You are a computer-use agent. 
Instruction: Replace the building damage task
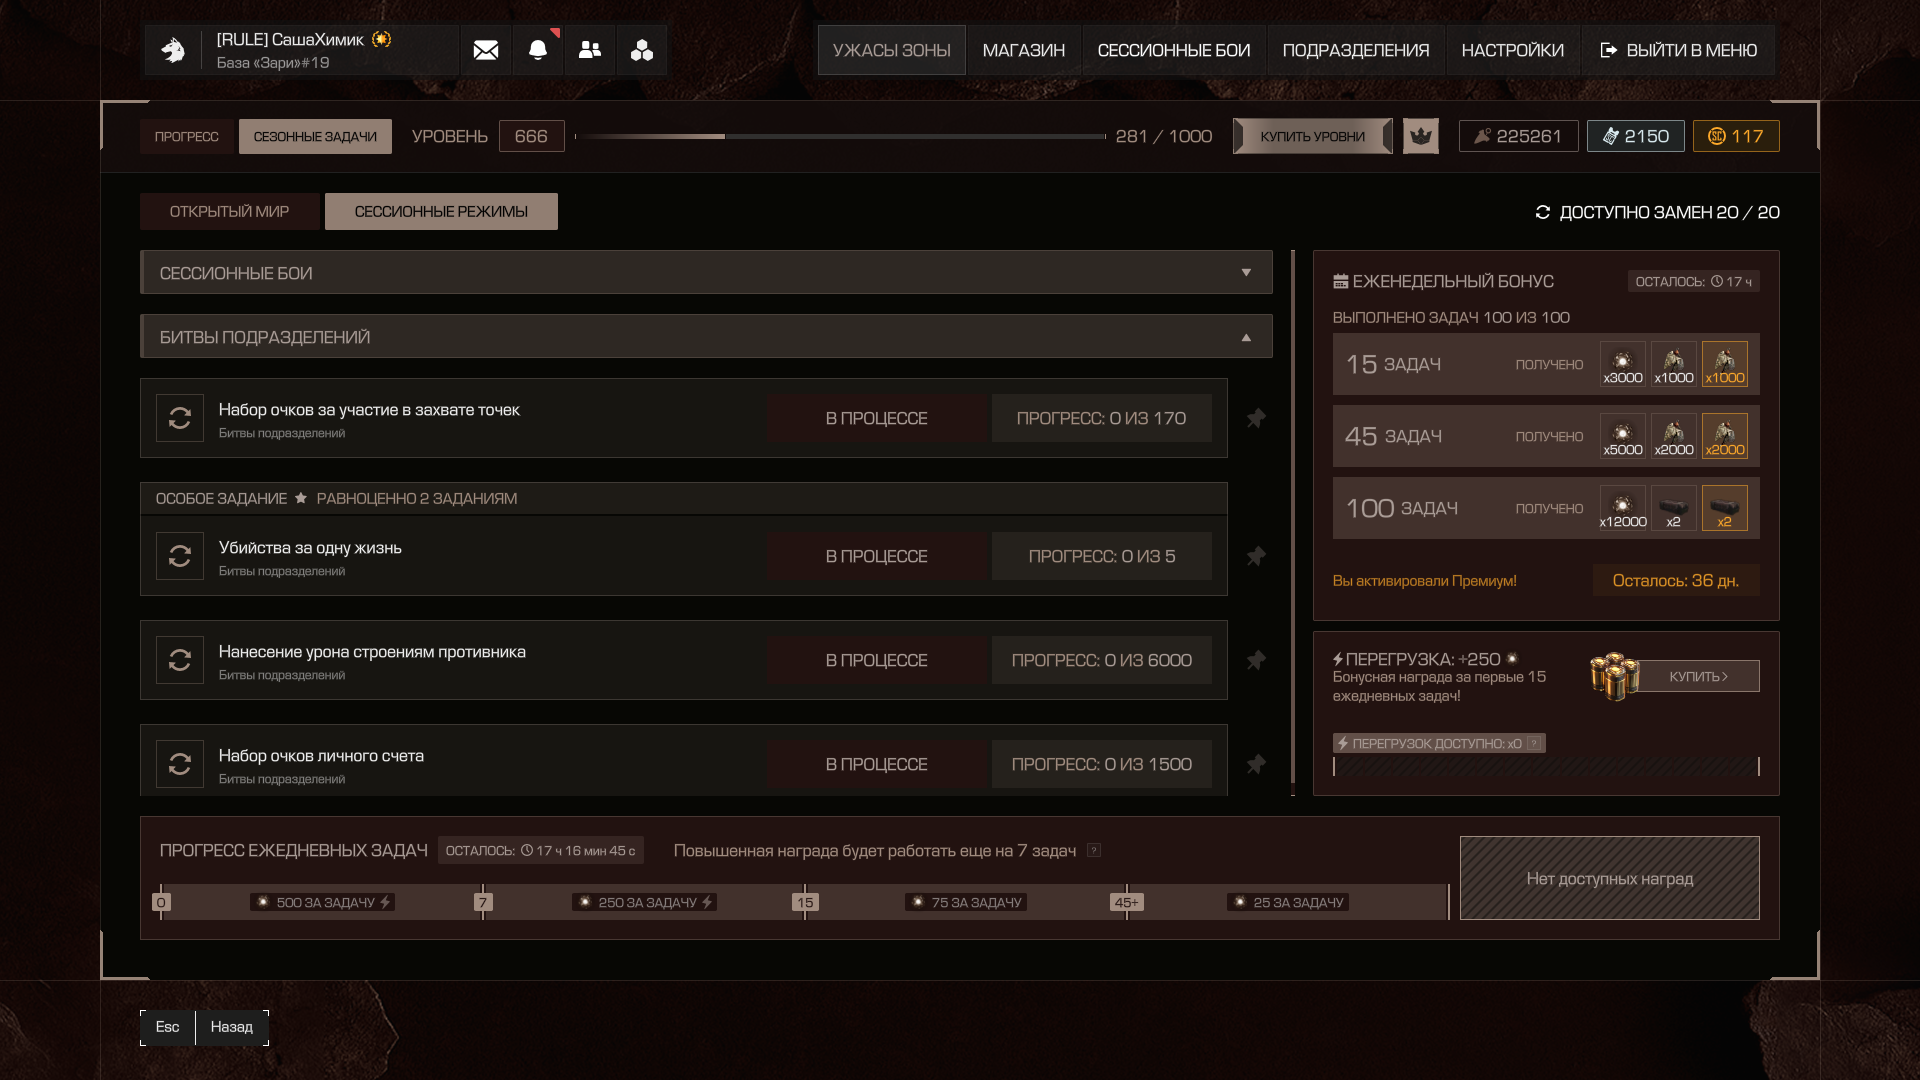coord(180,660)
